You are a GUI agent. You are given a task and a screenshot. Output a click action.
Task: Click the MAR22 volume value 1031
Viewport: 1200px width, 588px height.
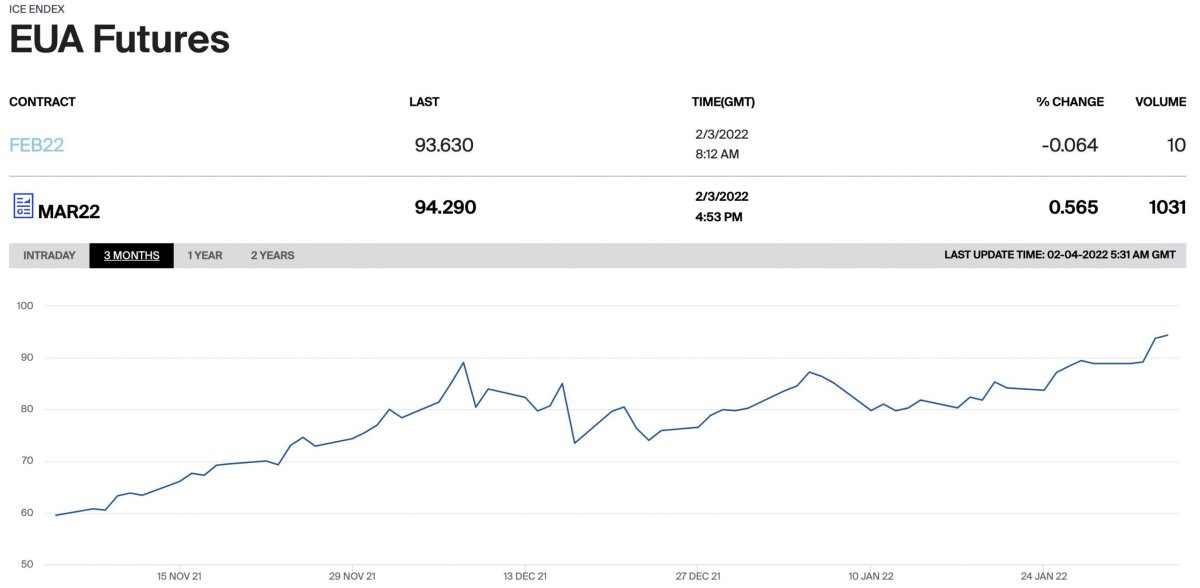point(1167,208)
